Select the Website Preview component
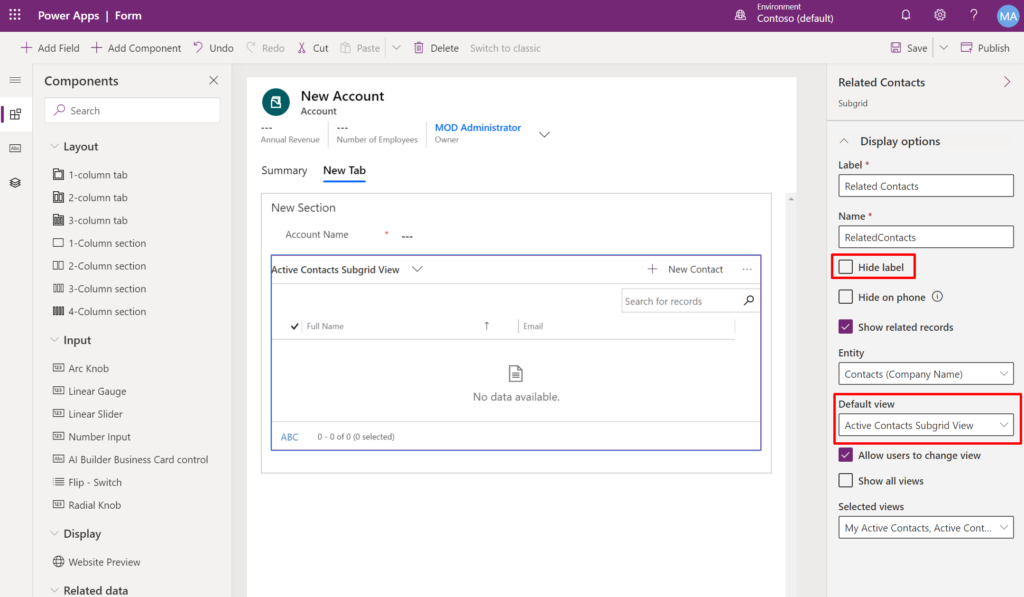Viewport: 1024px width, 597px height. [97, 562]
